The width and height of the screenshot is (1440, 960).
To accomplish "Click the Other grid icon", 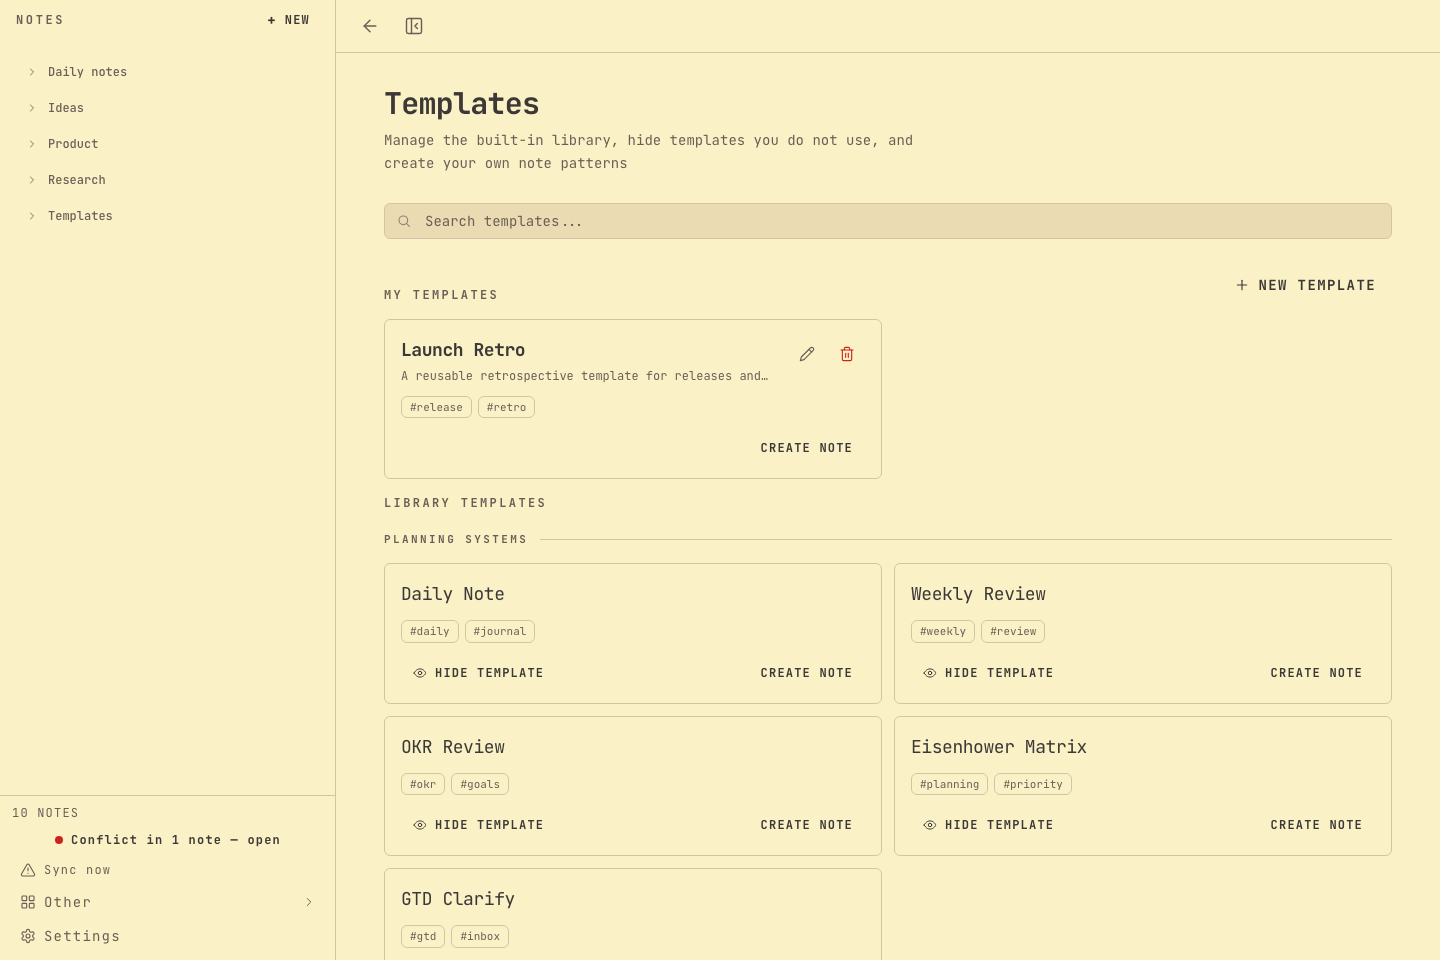I will 28,902.
